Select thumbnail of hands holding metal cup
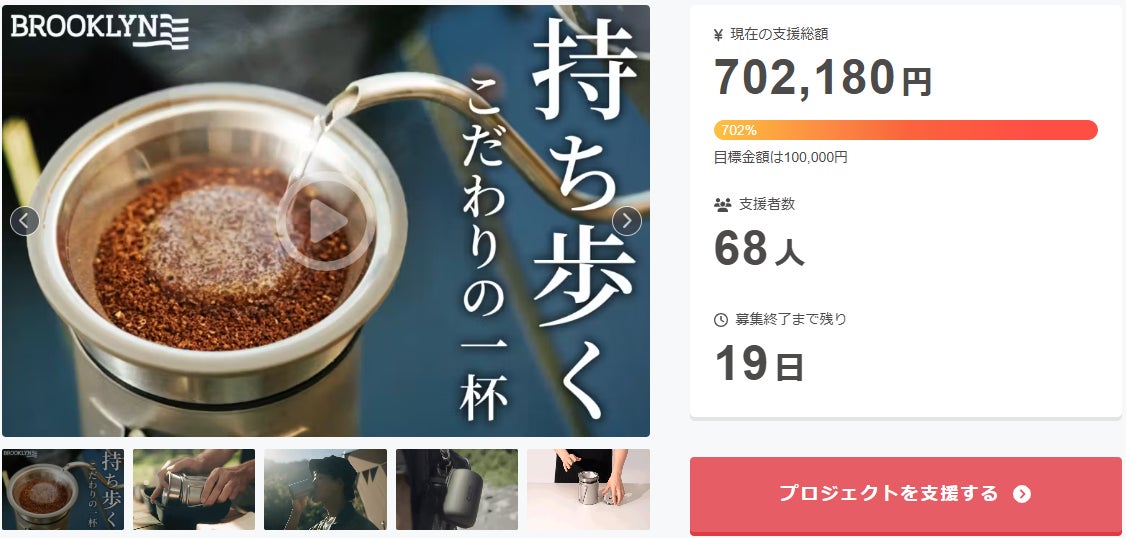 194,490
